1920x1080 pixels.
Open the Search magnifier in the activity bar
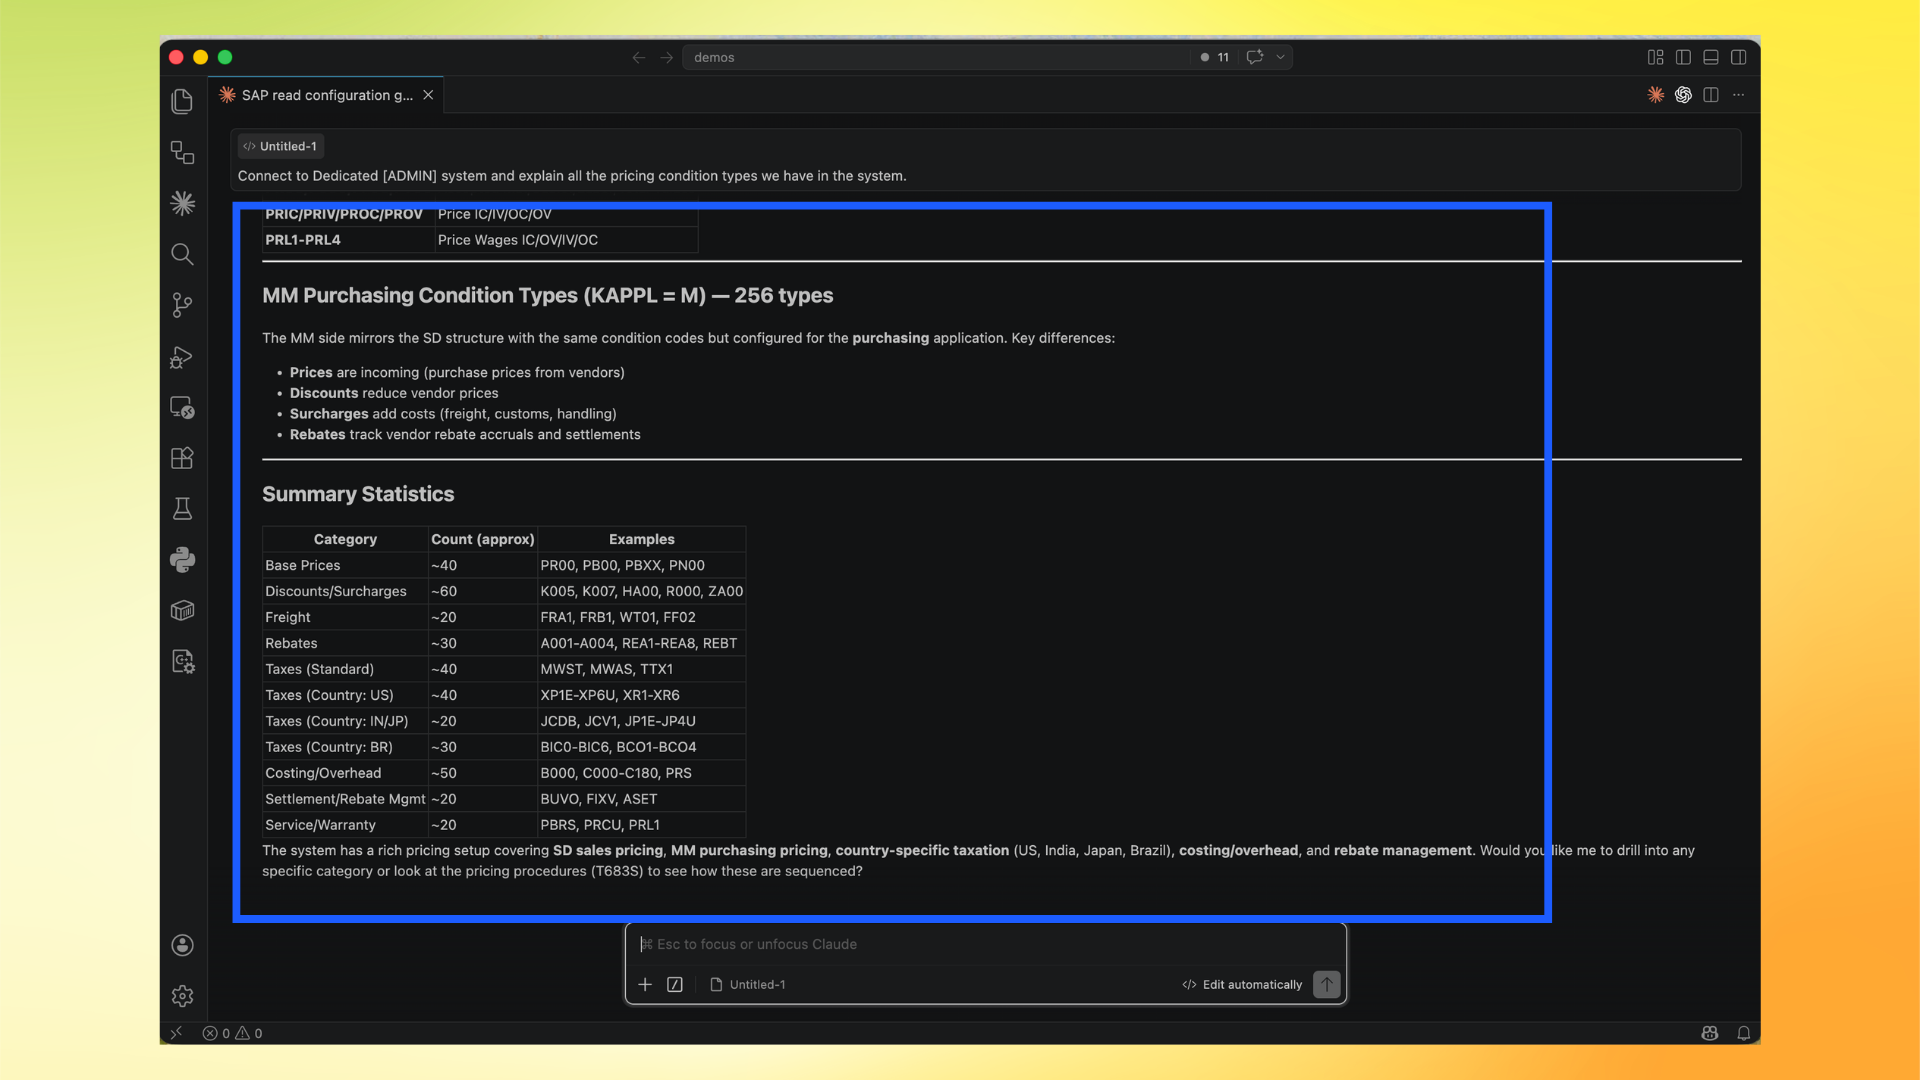coord(182,254)
